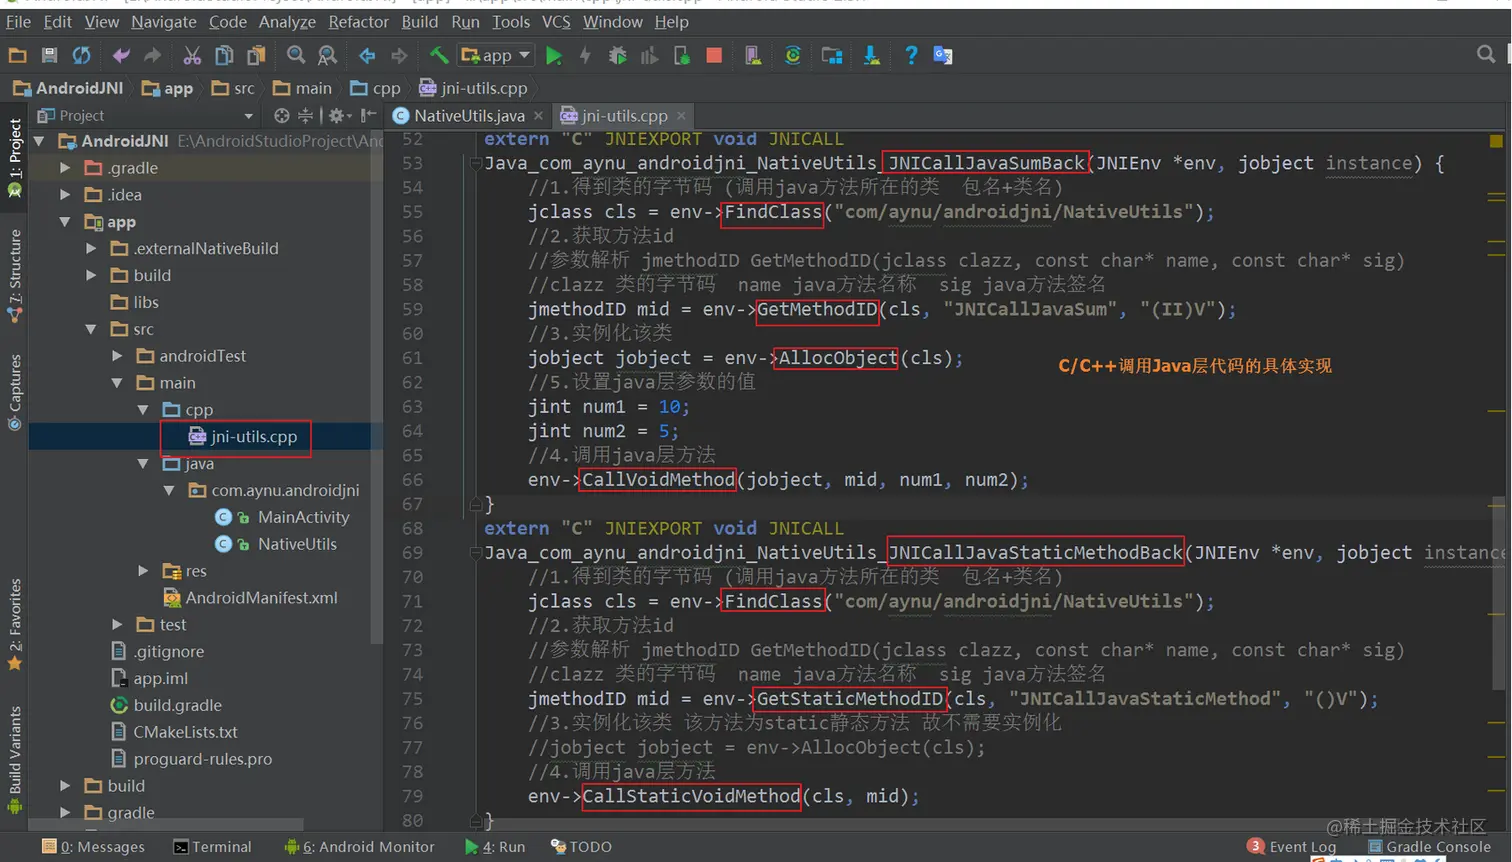Close the jni-utils.cpp tab

681,116
